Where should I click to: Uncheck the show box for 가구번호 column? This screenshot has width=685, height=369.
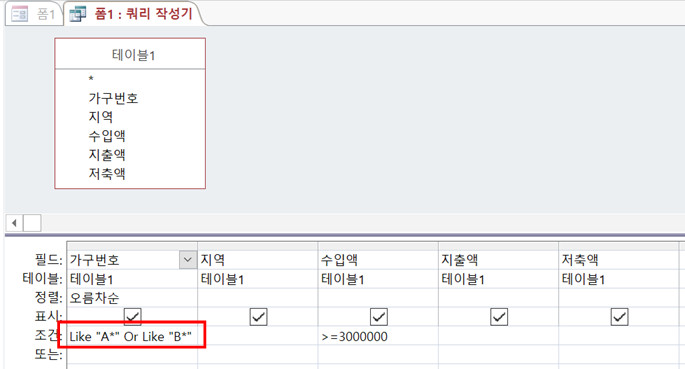click(x=132, y=317)
